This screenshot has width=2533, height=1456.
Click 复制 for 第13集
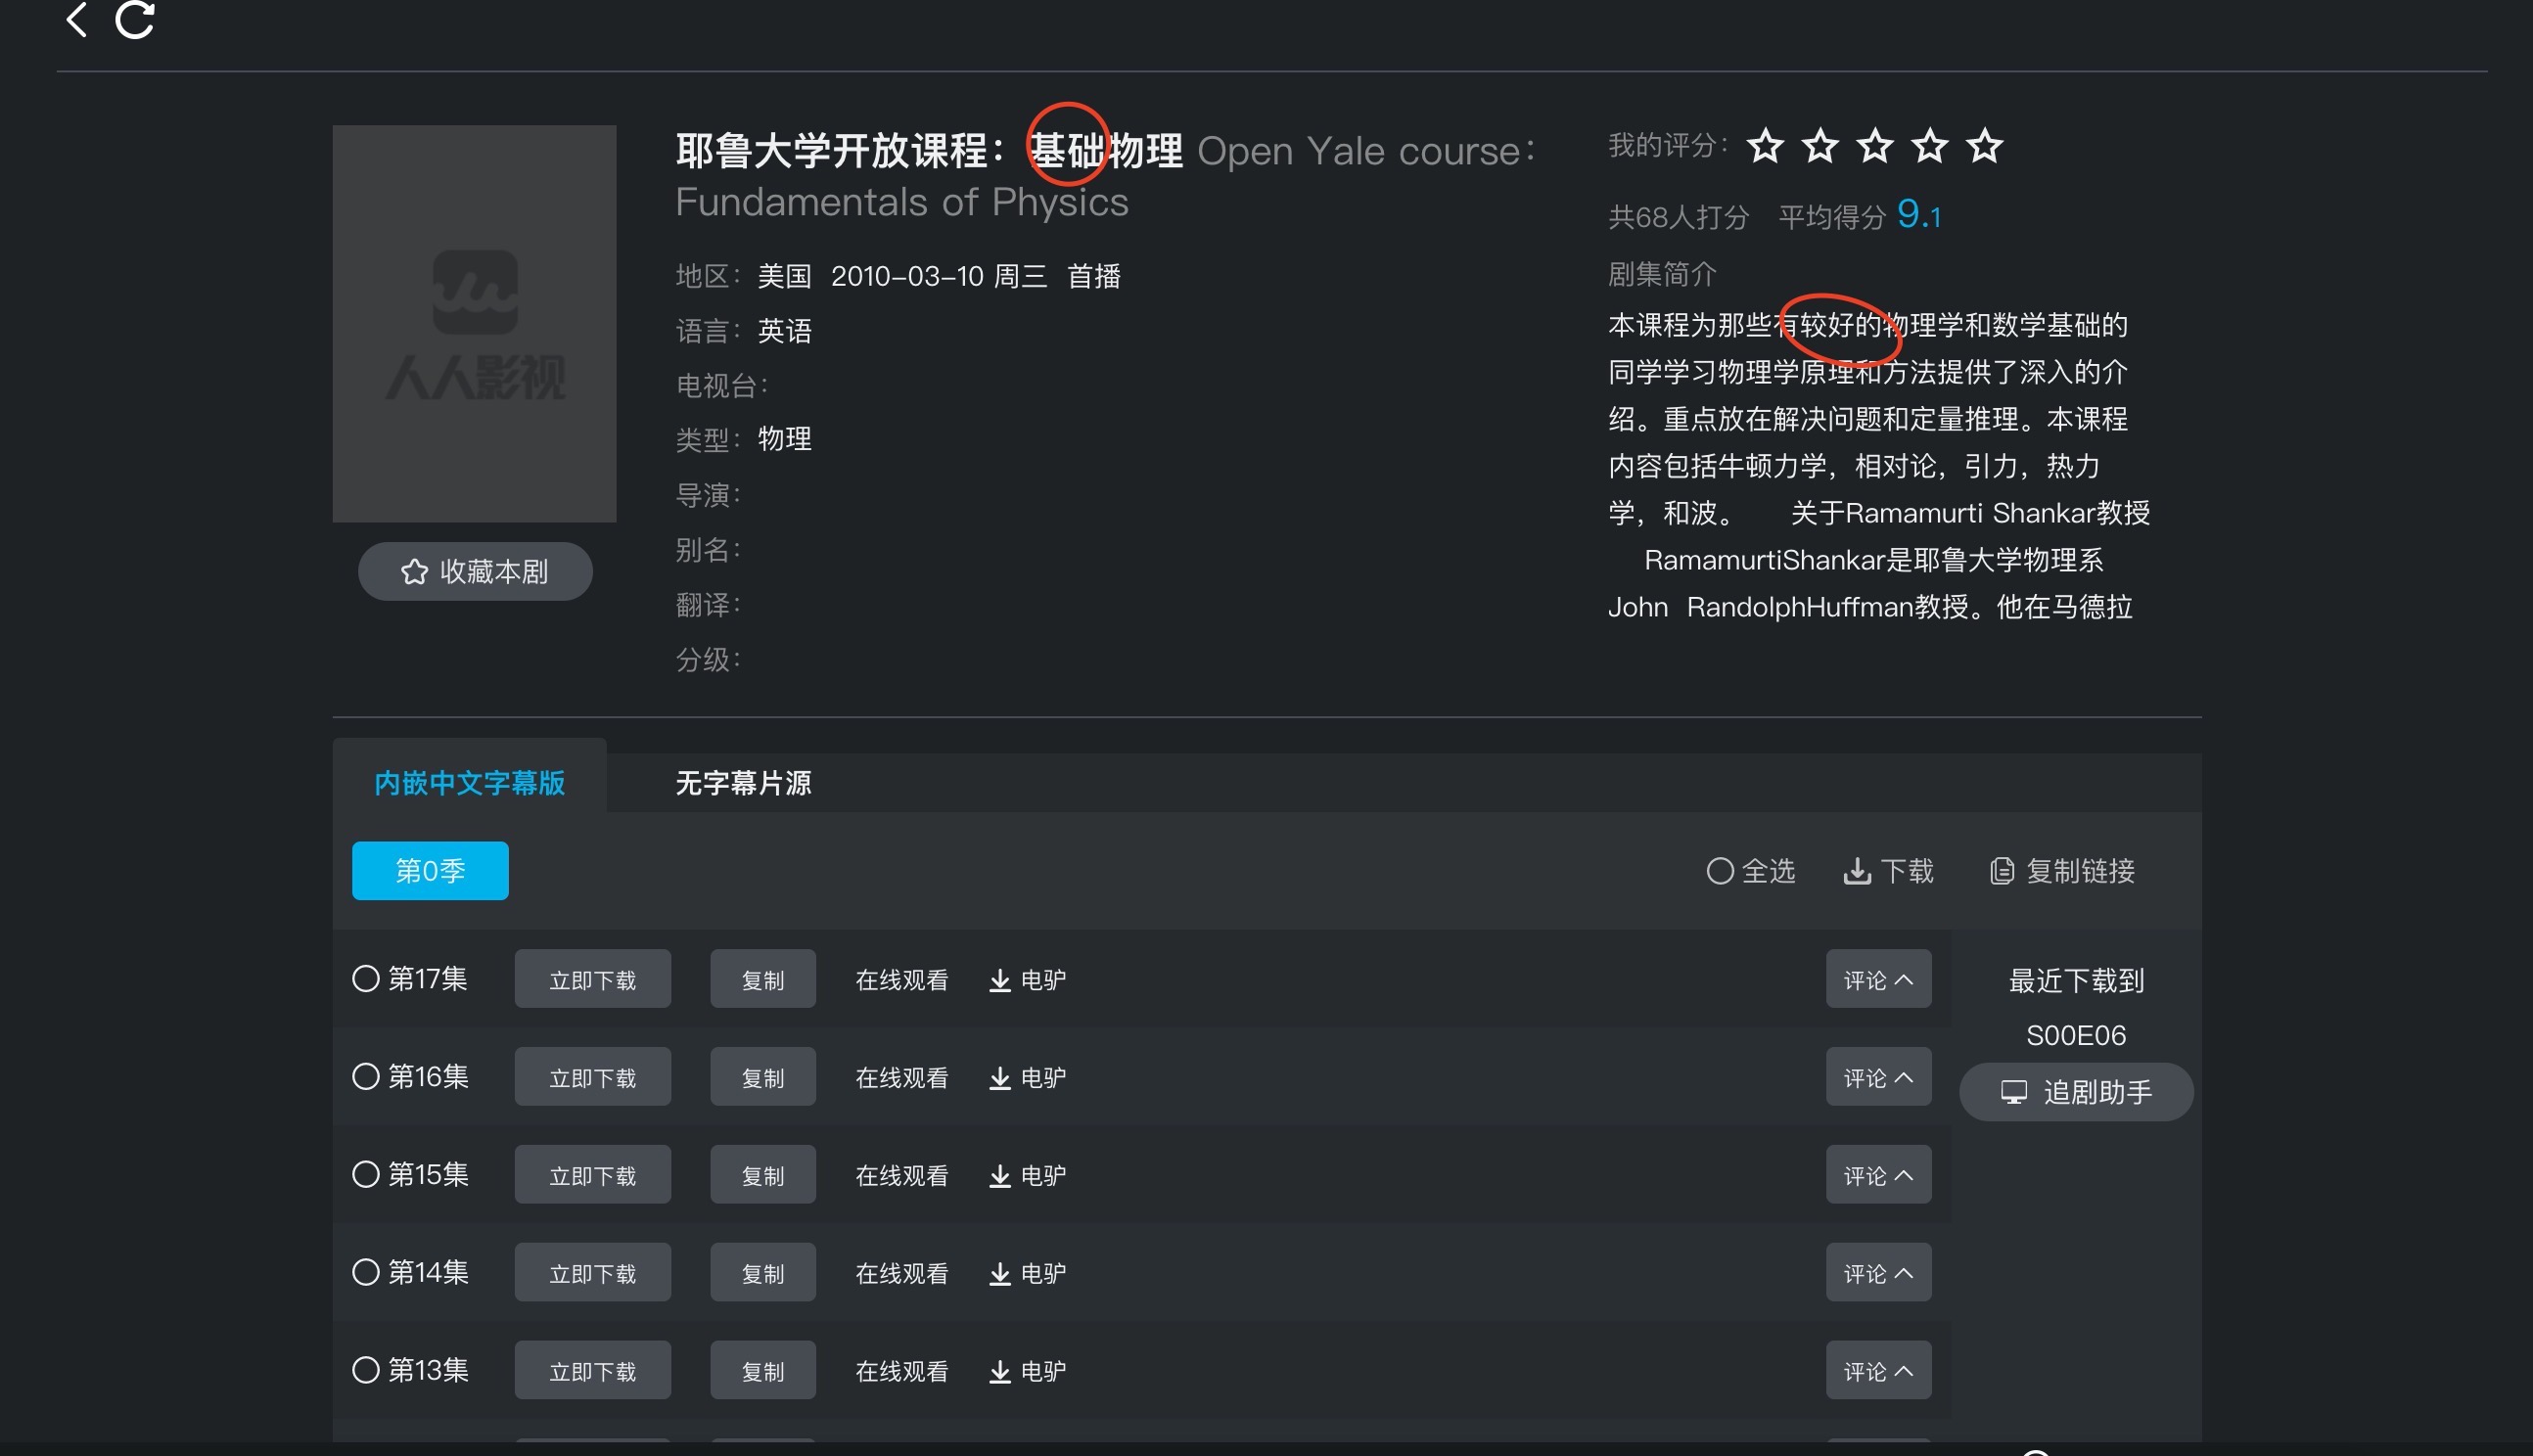[x=763, y=1371]
